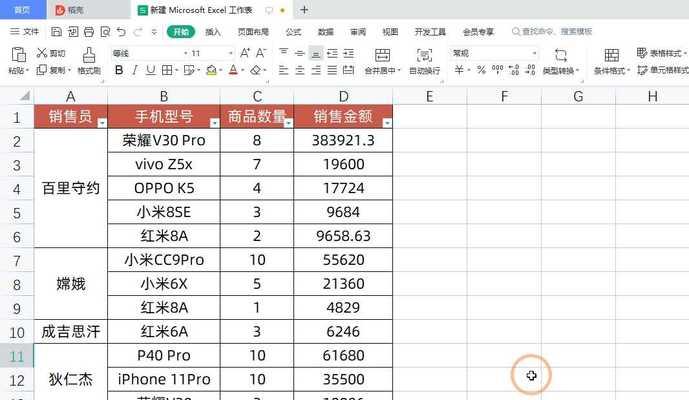Open Print Preview from quick access toolbar
The height and width of the screenshot is (400, 689).
pyautogui.click(x=105, y=32)
